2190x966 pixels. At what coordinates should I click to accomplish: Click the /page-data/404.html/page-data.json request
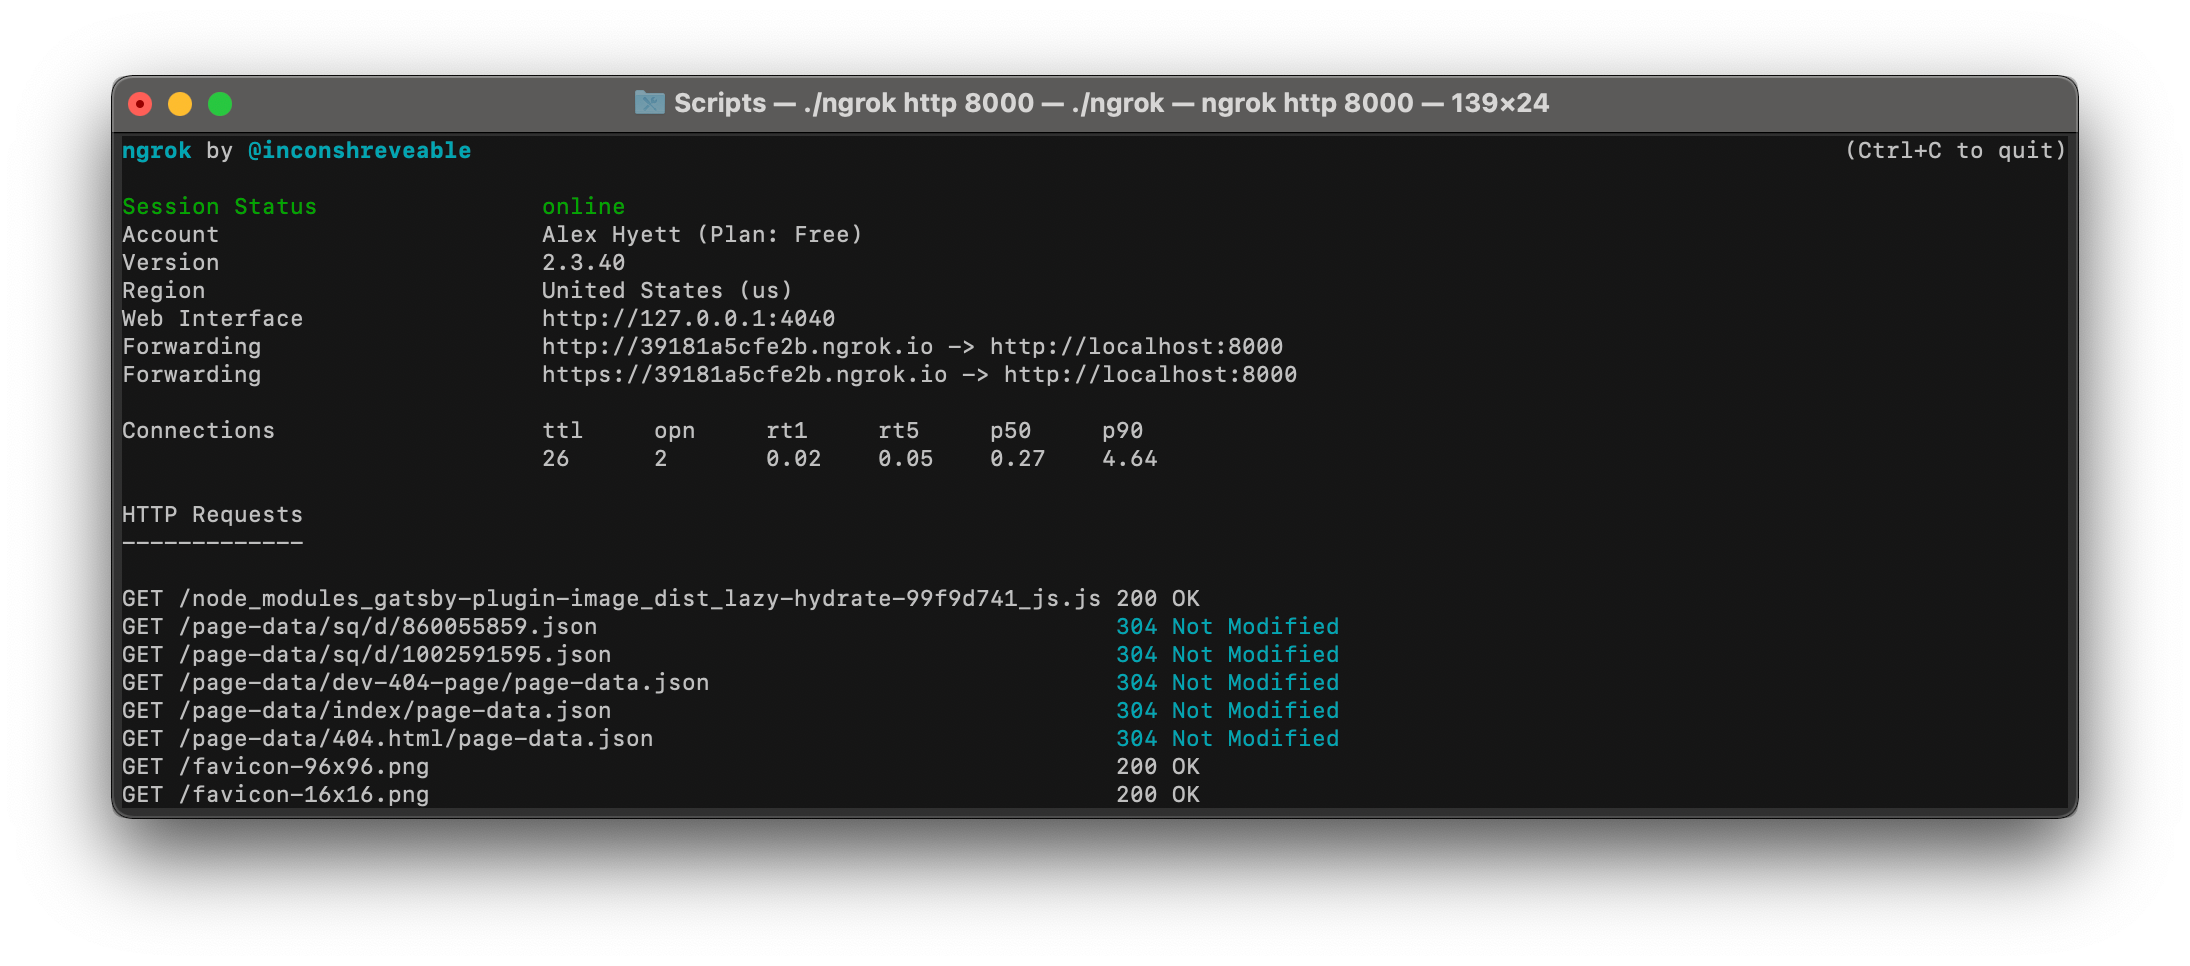(415, 739)
